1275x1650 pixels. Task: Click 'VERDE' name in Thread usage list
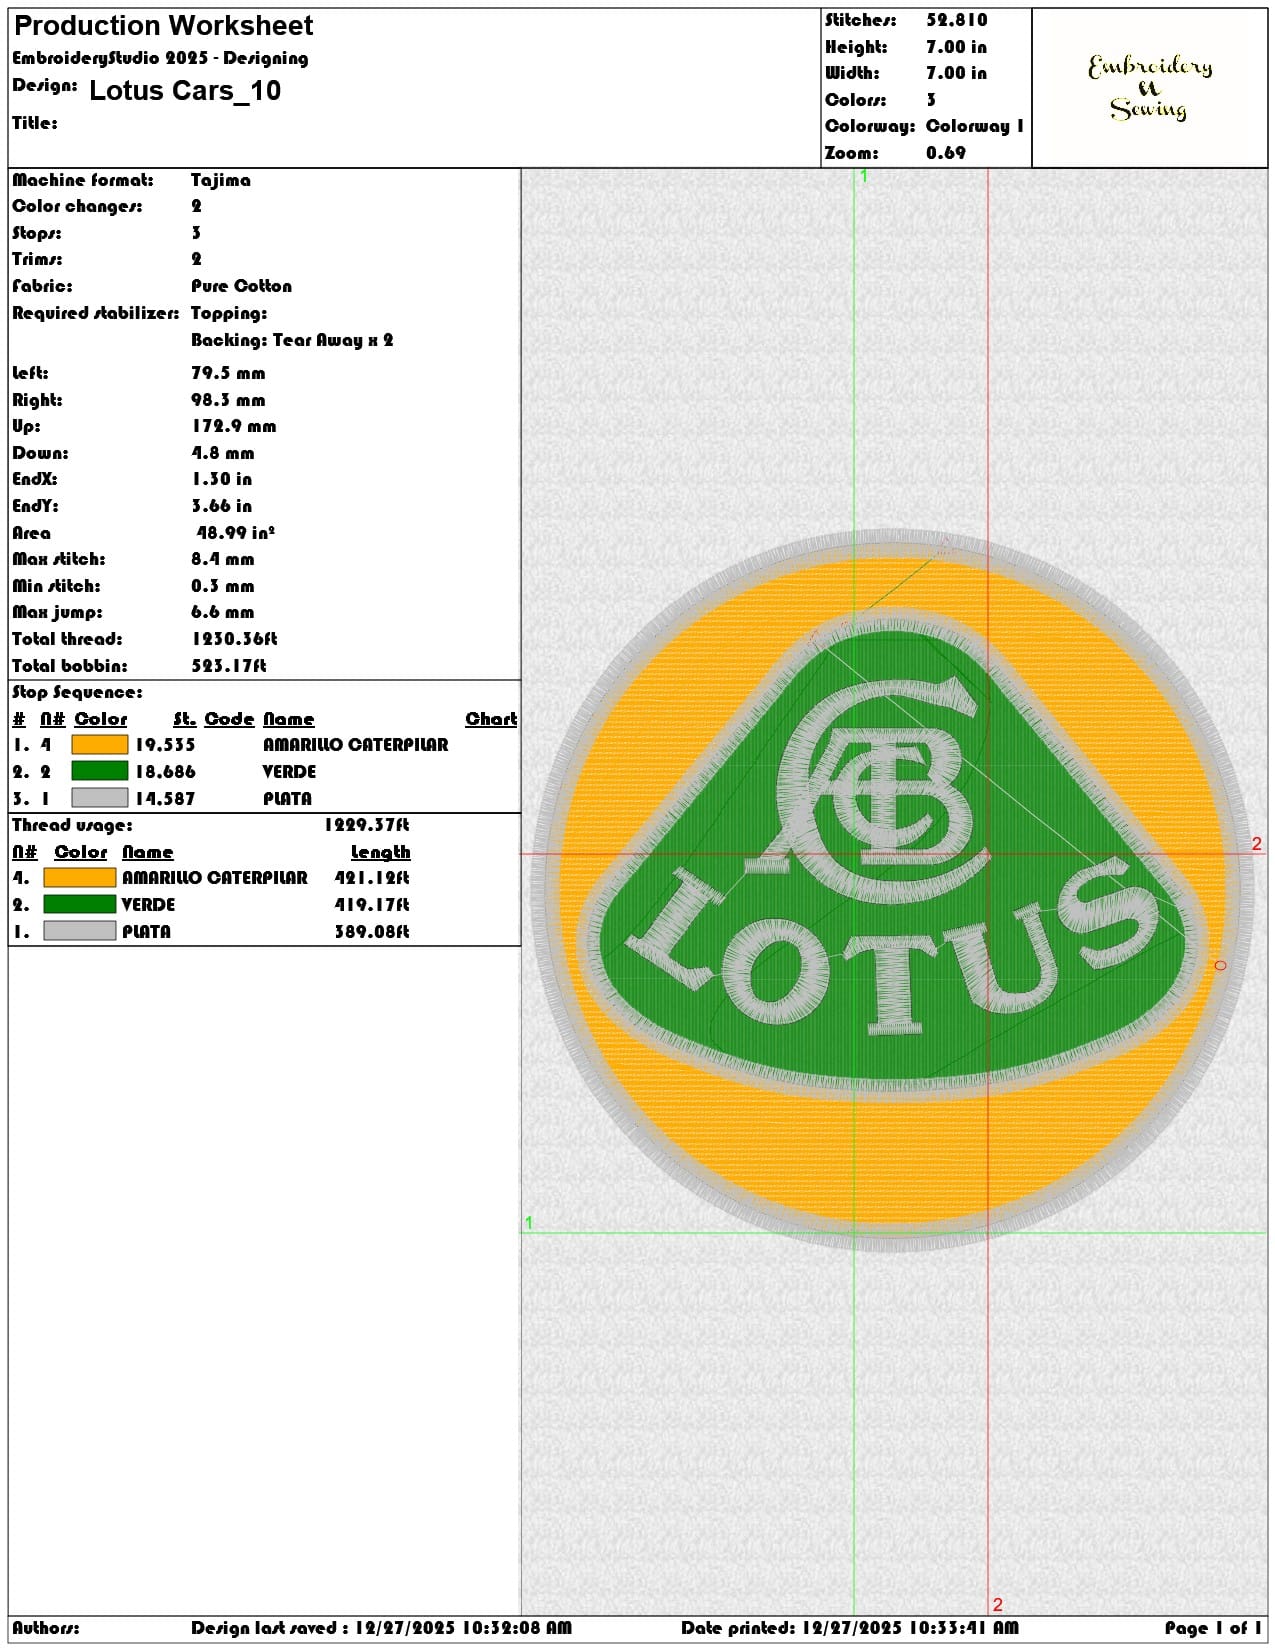(x=148, y=905)
